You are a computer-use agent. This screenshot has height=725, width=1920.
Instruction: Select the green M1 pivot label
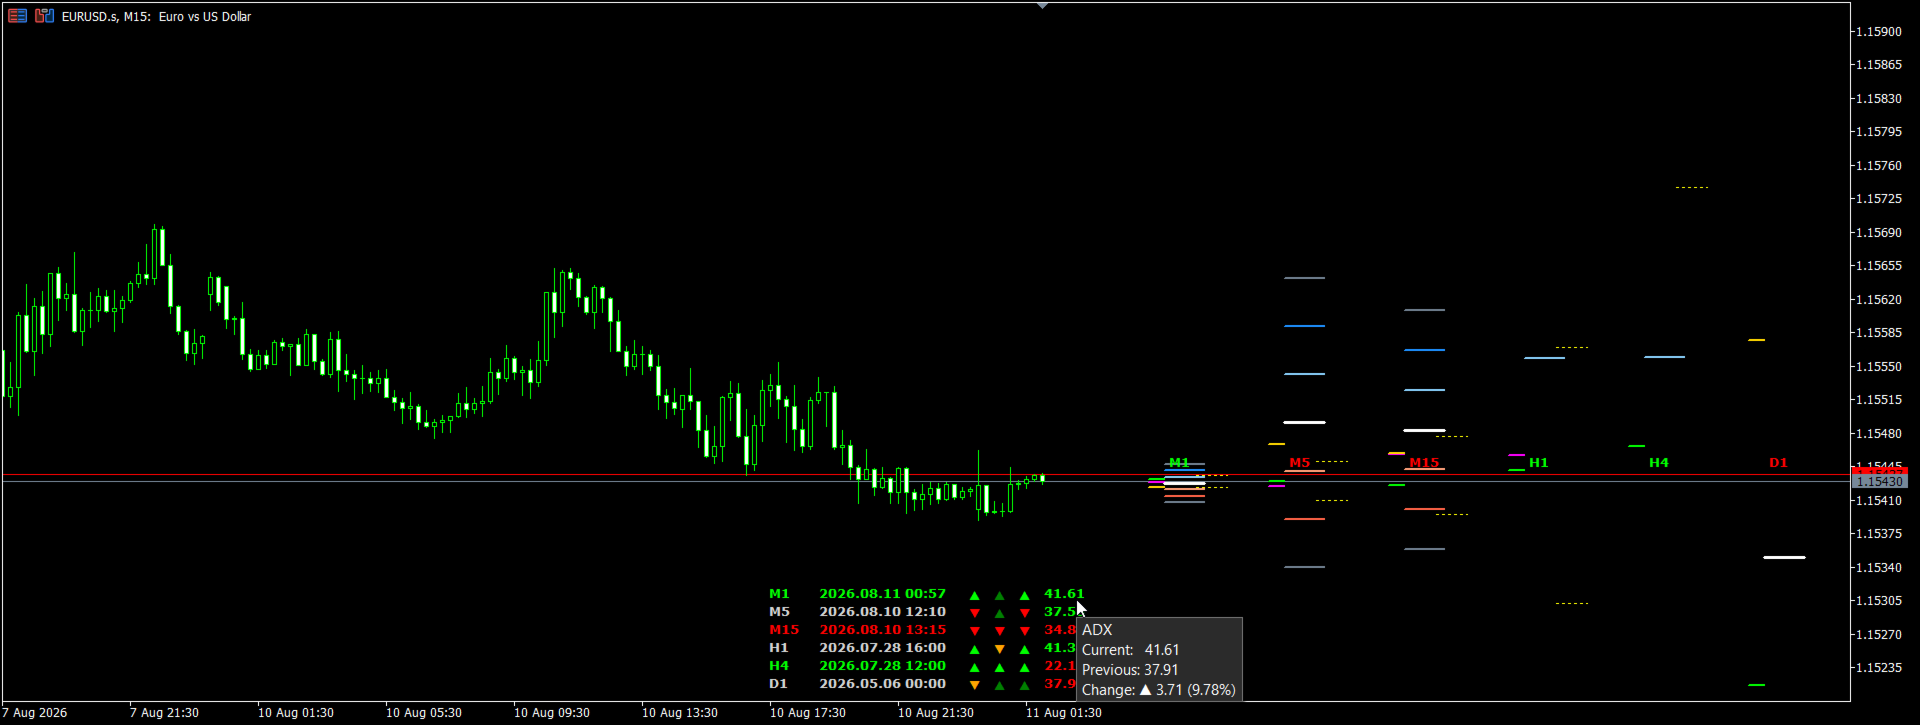(1179, 463)
